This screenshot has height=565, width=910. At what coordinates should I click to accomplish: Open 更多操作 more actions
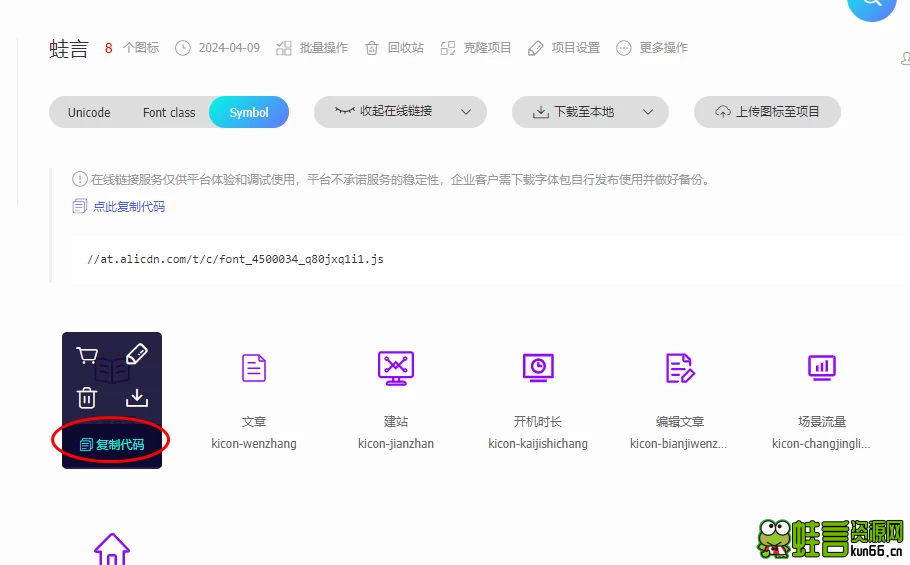click(x=652, y=48)
